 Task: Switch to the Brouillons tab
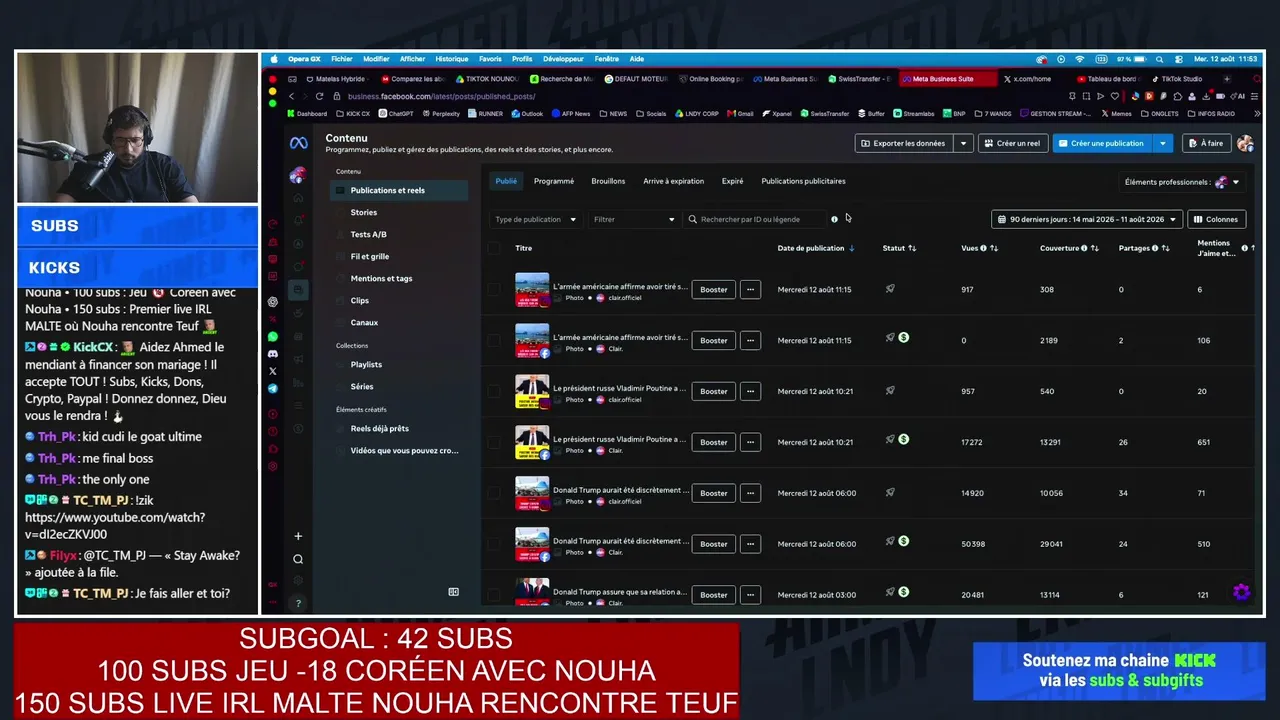[608, 181]
